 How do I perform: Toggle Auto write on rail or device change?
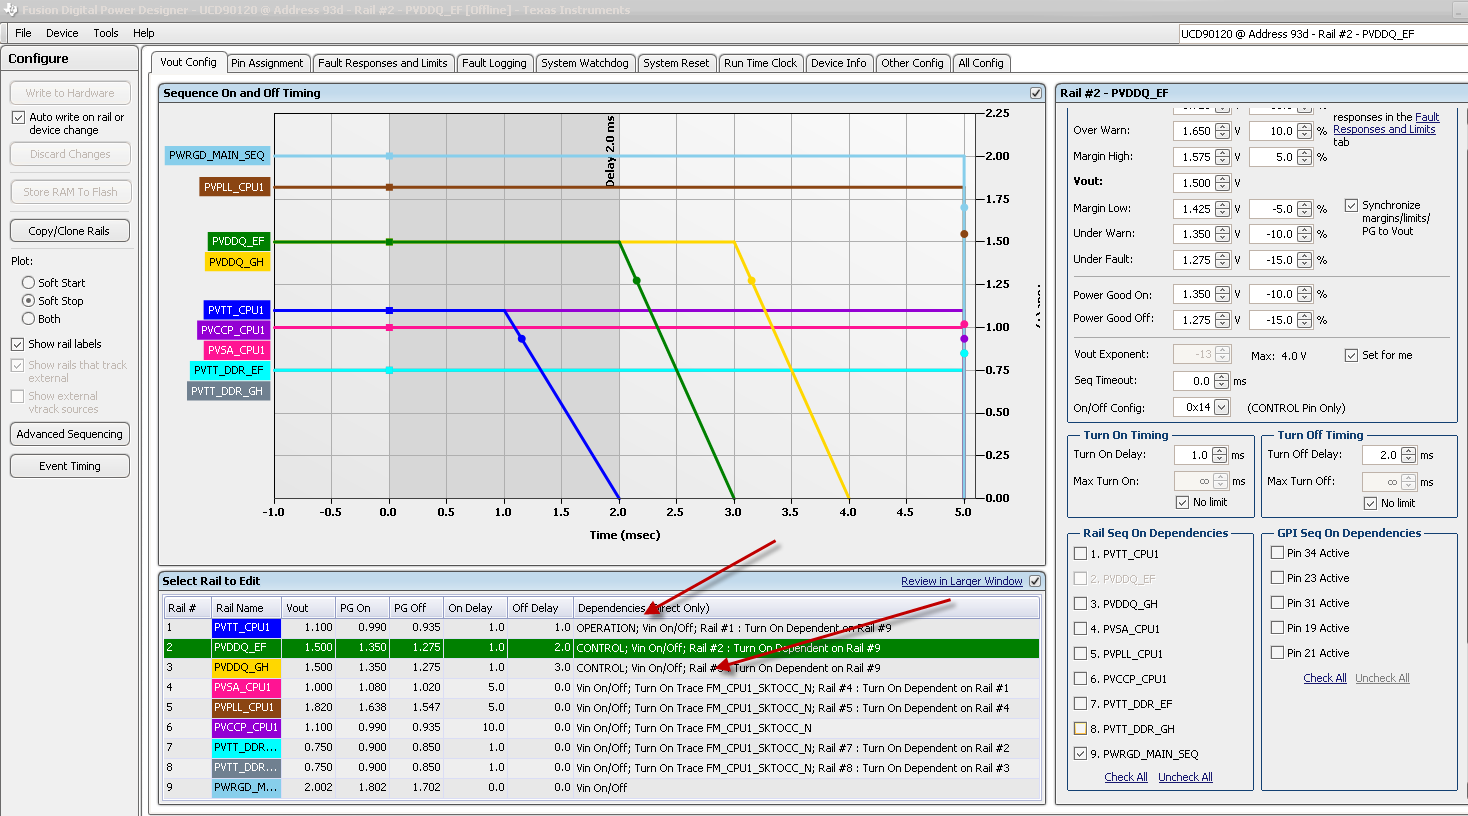point(18,117)
